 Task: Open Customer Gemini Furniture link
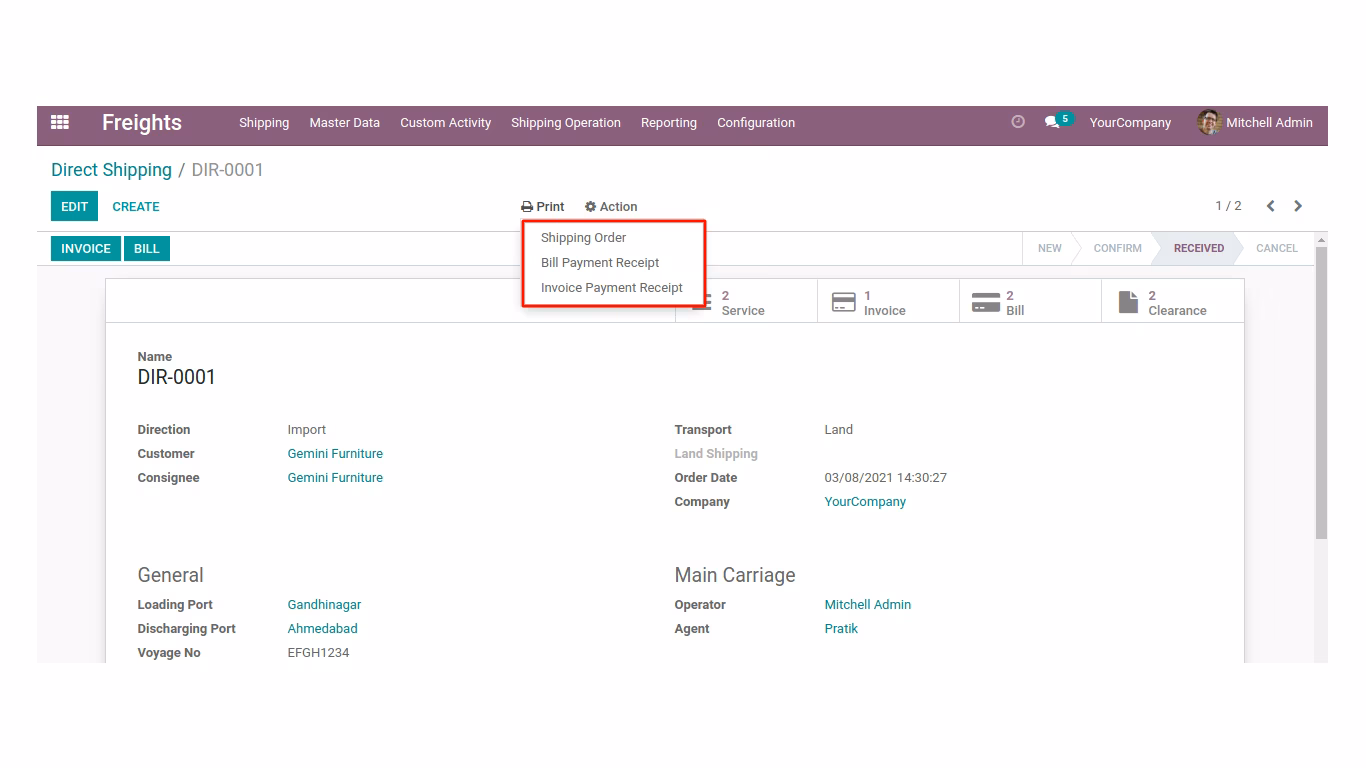335,454
